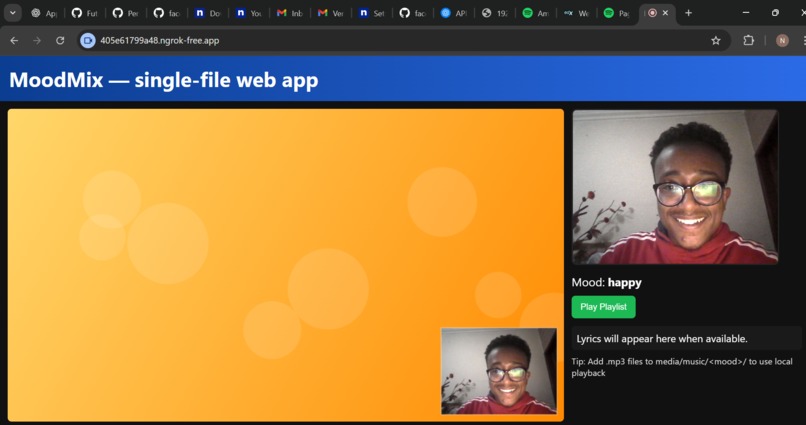Bookmark this page with star icon
Viewport: 806px width, 425px height.
click(x=716, y=41)
